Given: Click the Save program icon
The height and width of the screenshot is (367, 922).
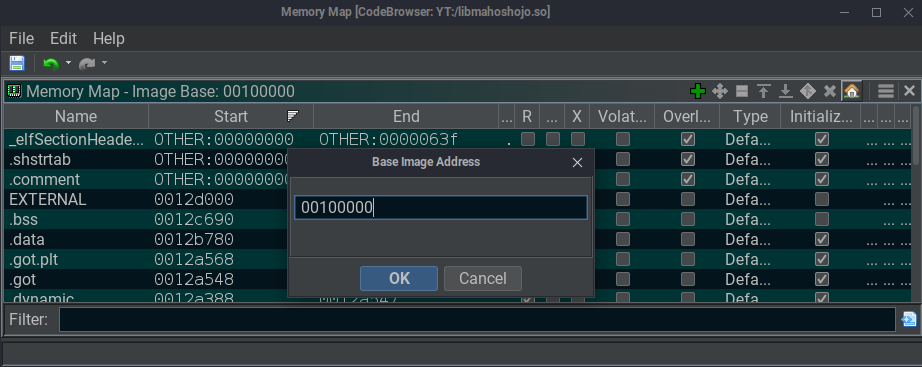Looking at the screenshot, I should (17, 63).
